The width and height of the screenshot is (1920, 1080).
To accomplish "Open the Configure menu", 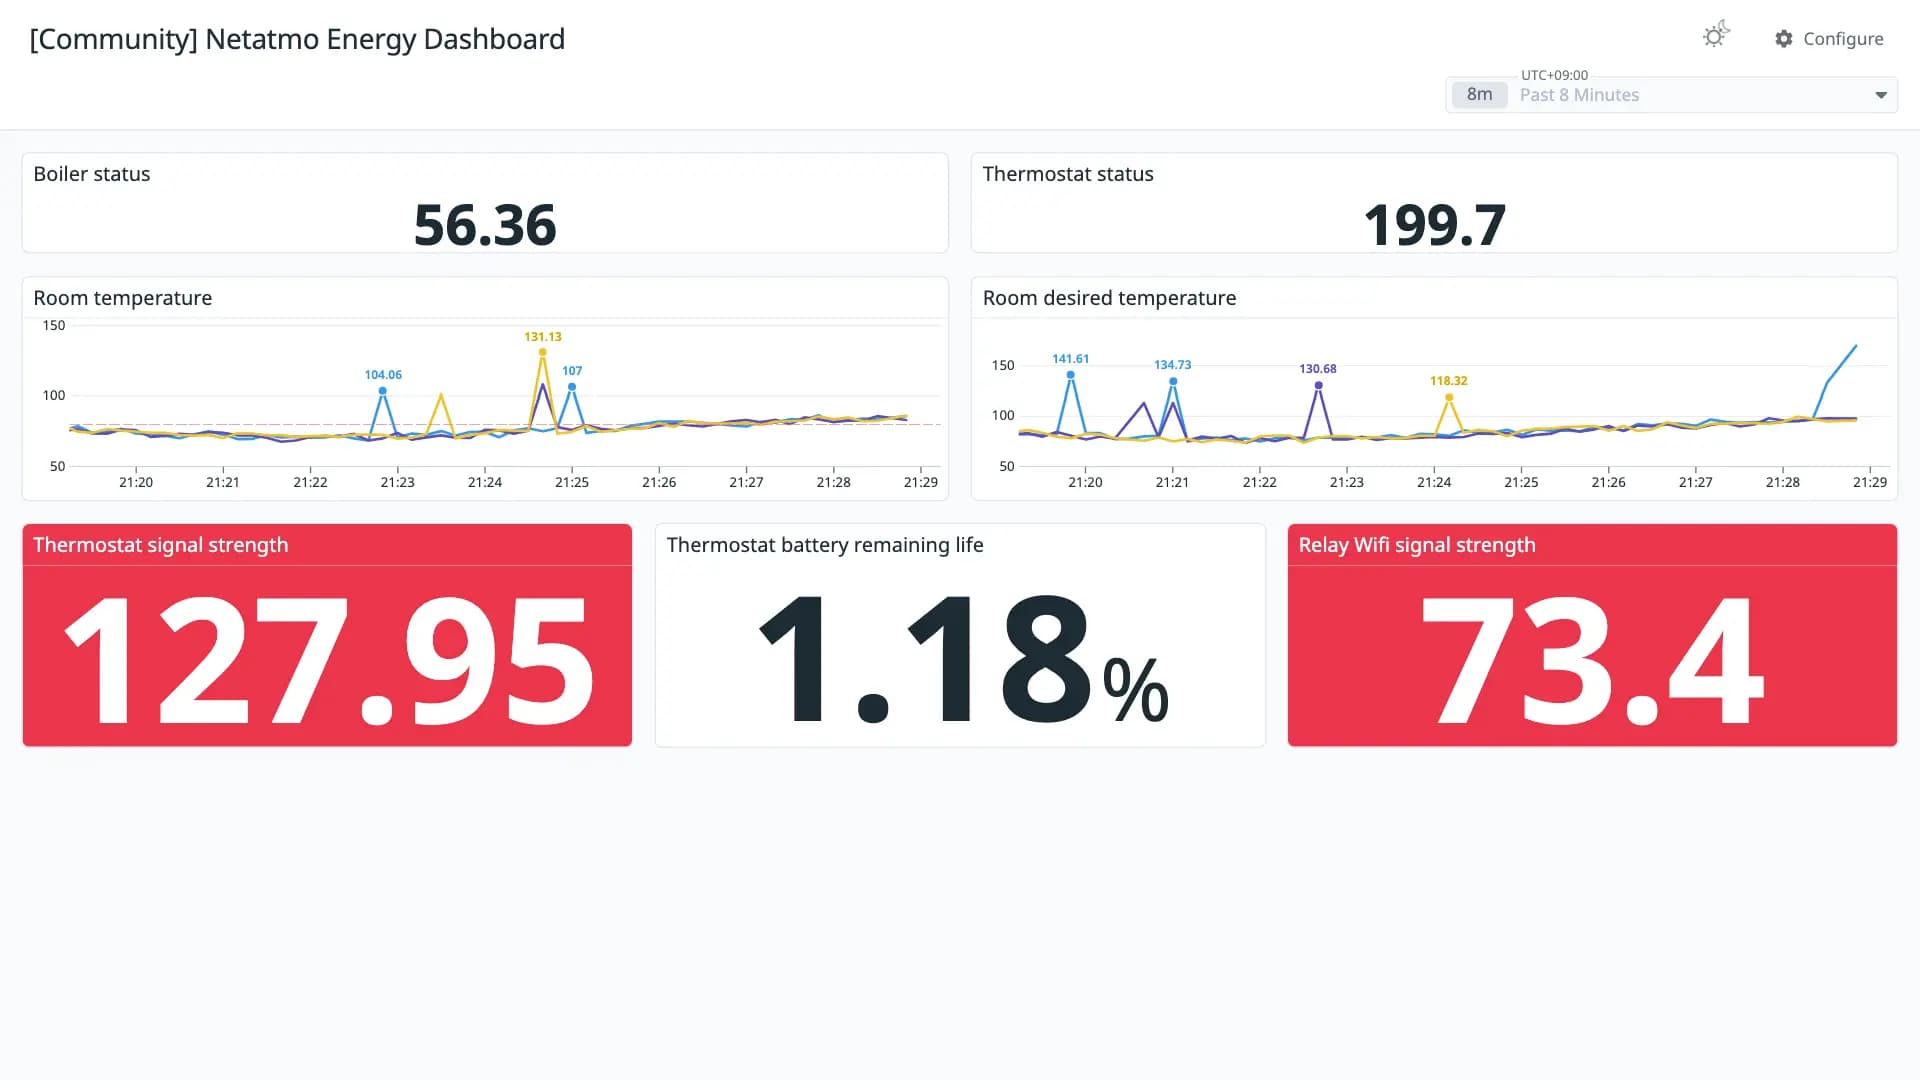I will pos(1829,38).
